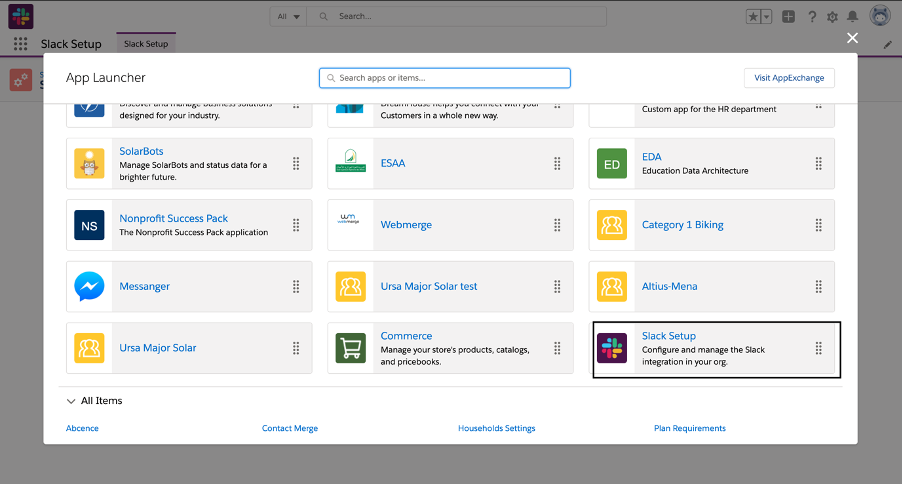Open the Commerce shopping cart icon

350,348
